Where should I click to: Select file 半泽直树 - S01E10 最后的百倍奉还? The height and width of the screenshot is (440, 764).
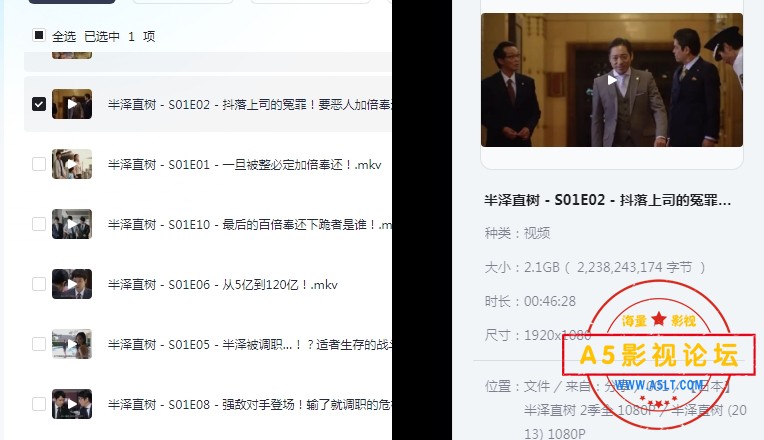[x=249, y=224]
